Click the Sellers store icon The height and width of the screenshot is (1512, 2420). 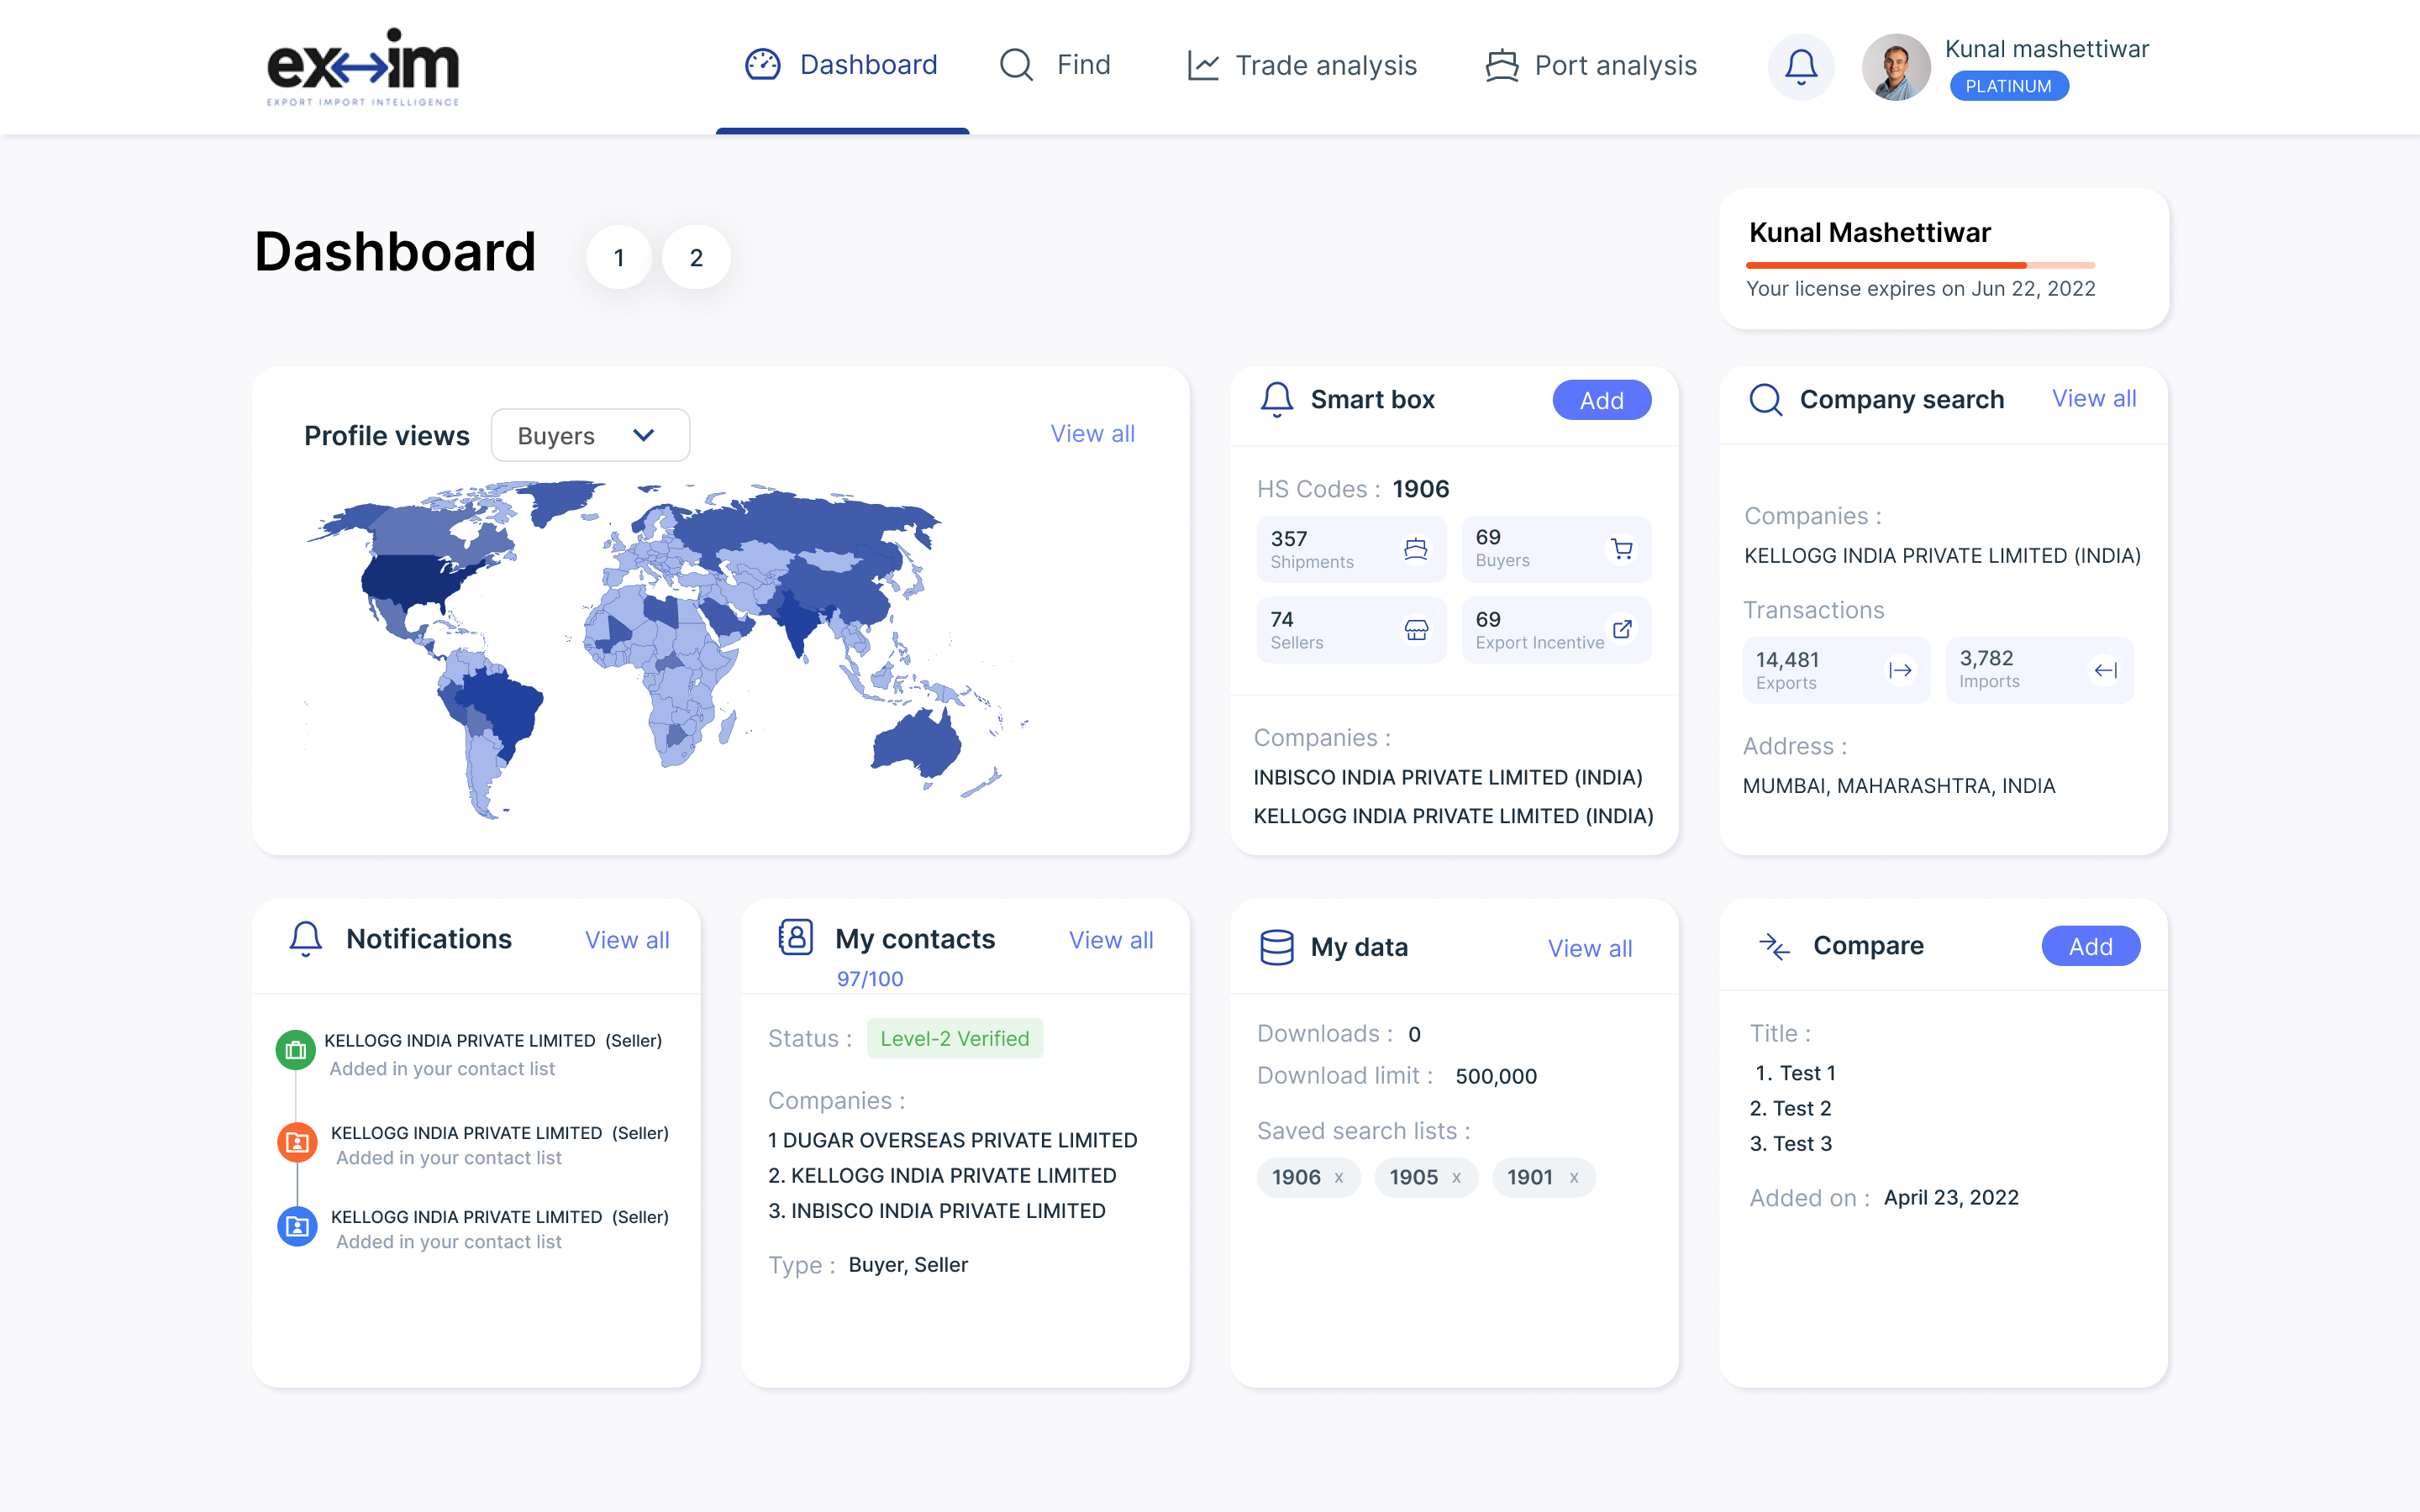tap(1416, 630)
